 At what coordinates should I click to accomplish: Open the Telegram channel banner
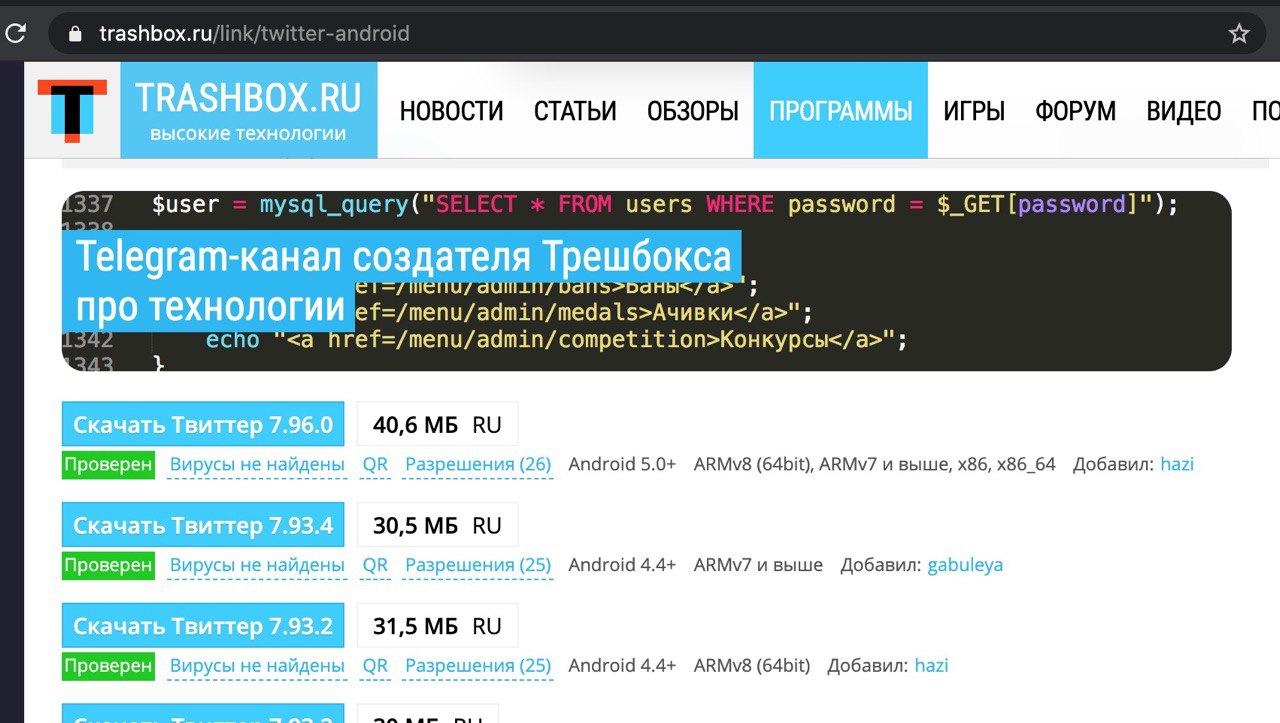coord(646,281)
